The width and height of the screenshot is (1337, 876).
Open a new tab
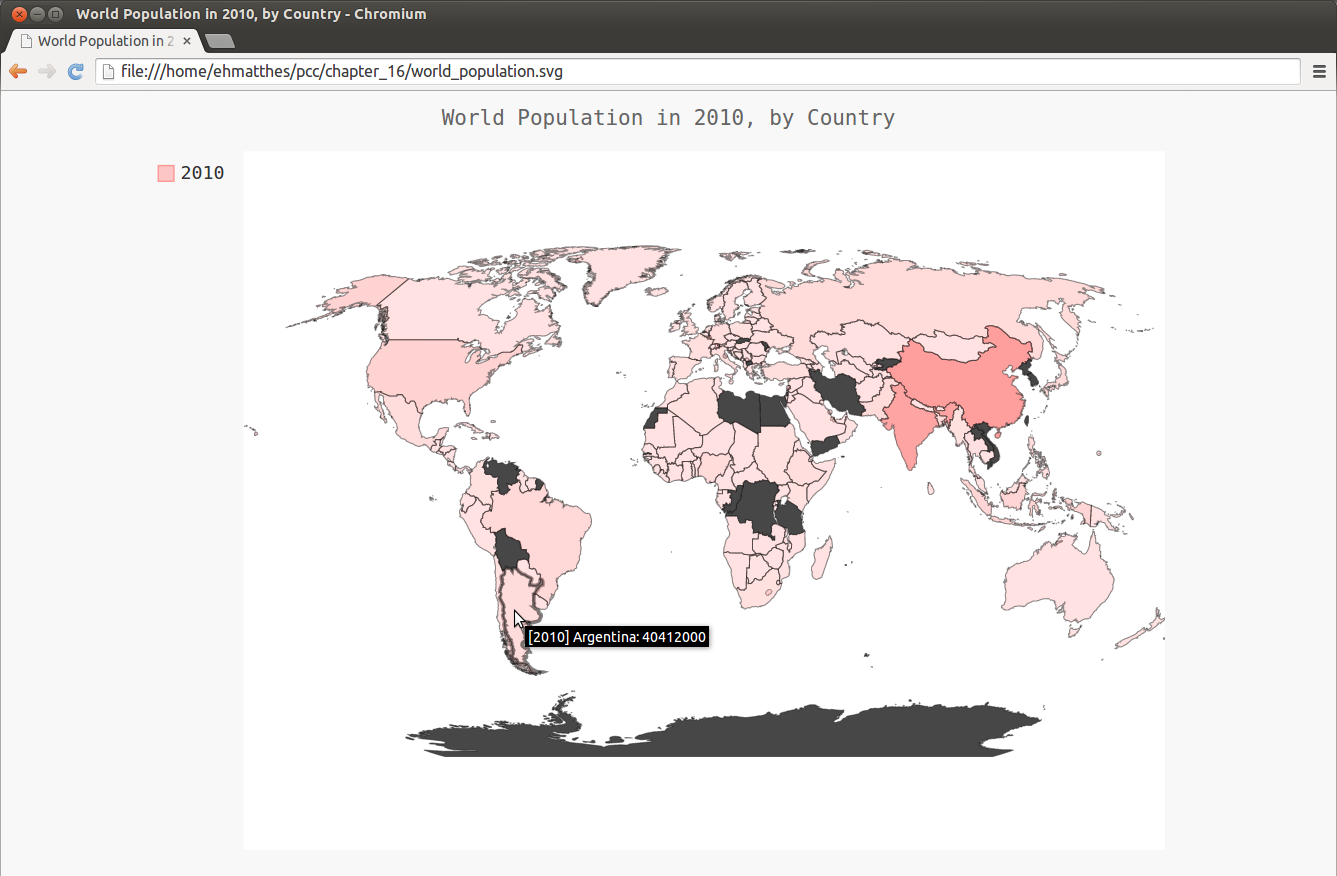pyautogui.click(x=219, y=41)
